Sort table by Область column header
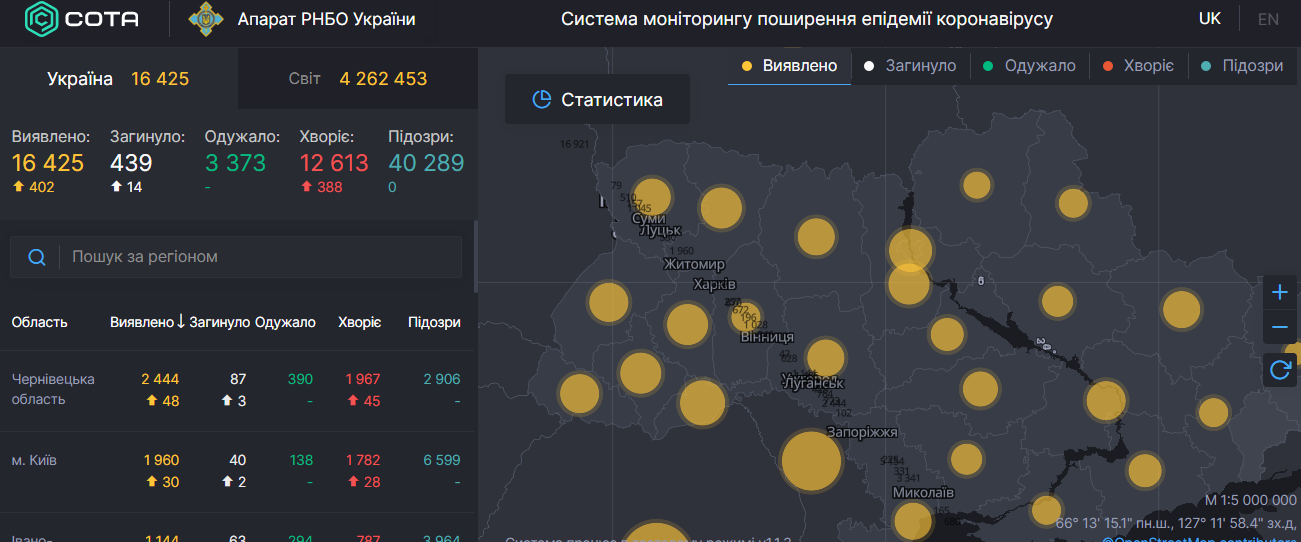 click(x=40, y=322)
